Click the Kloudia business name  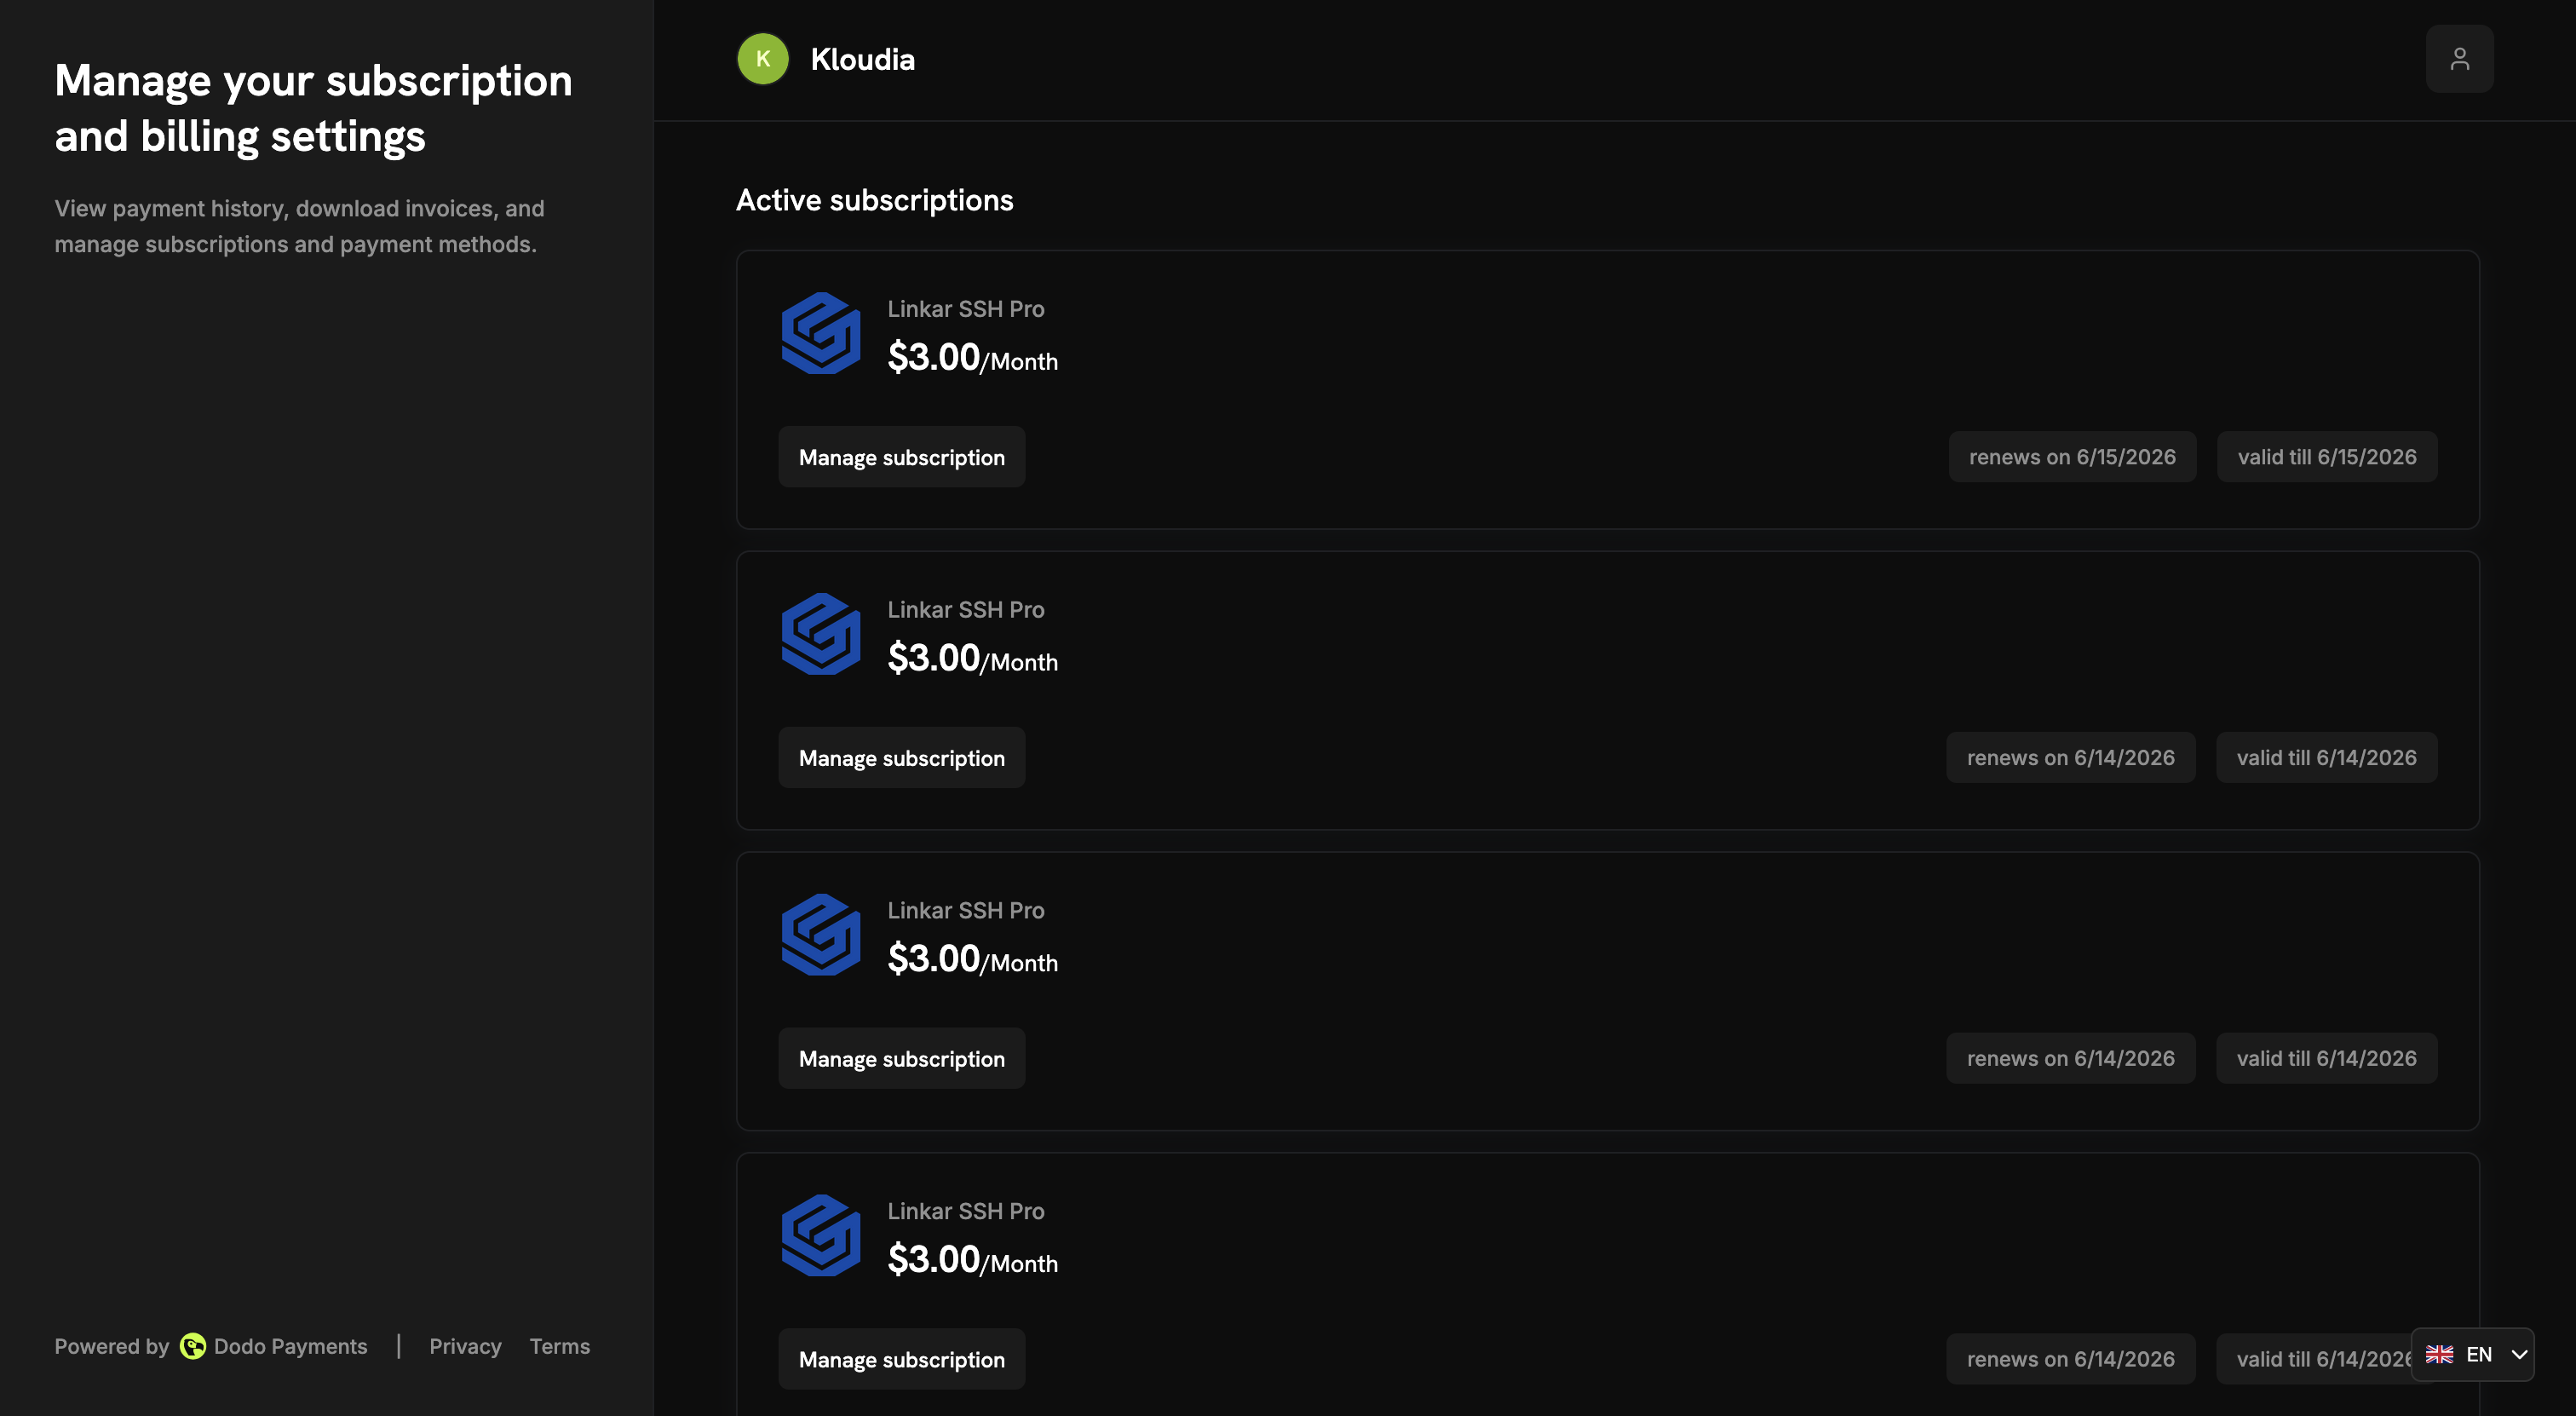coord(862,59)
